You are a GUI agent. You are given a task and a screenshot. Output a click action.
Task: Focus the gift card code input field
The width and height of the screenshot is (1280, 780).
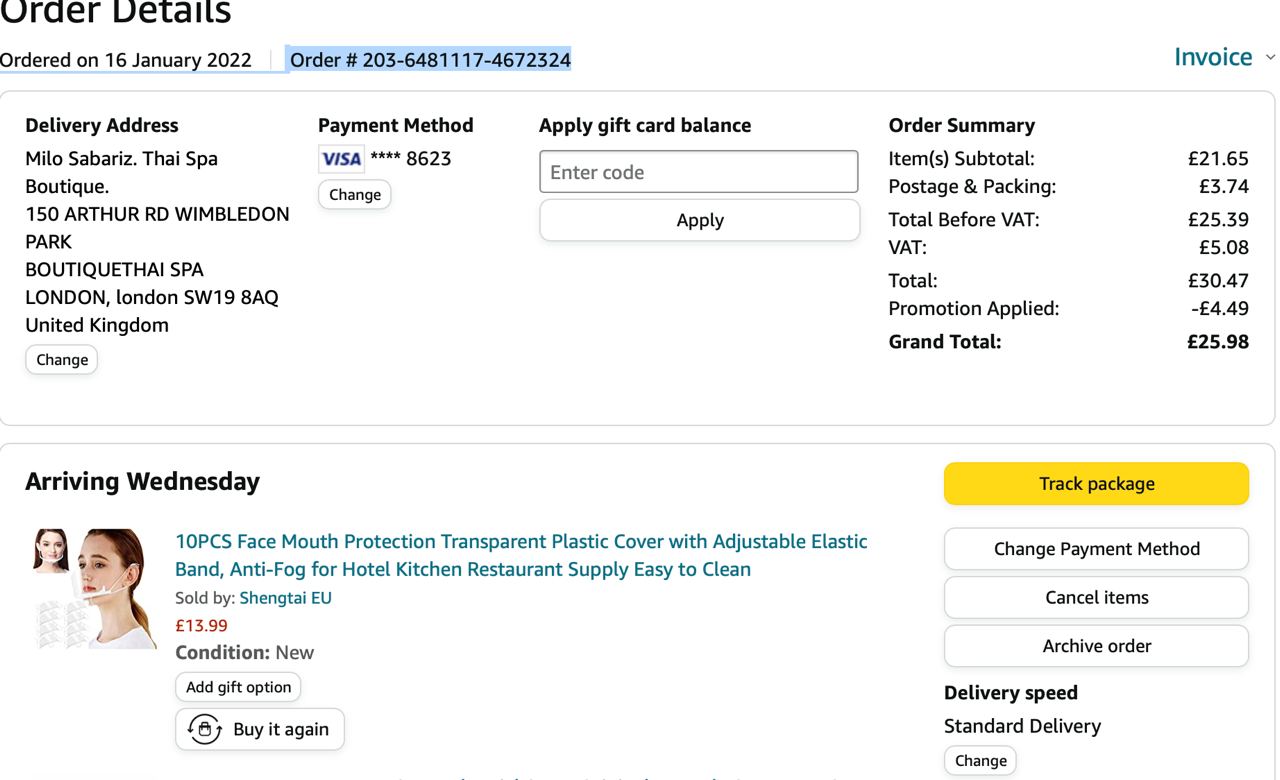click(x=698, y=172)
